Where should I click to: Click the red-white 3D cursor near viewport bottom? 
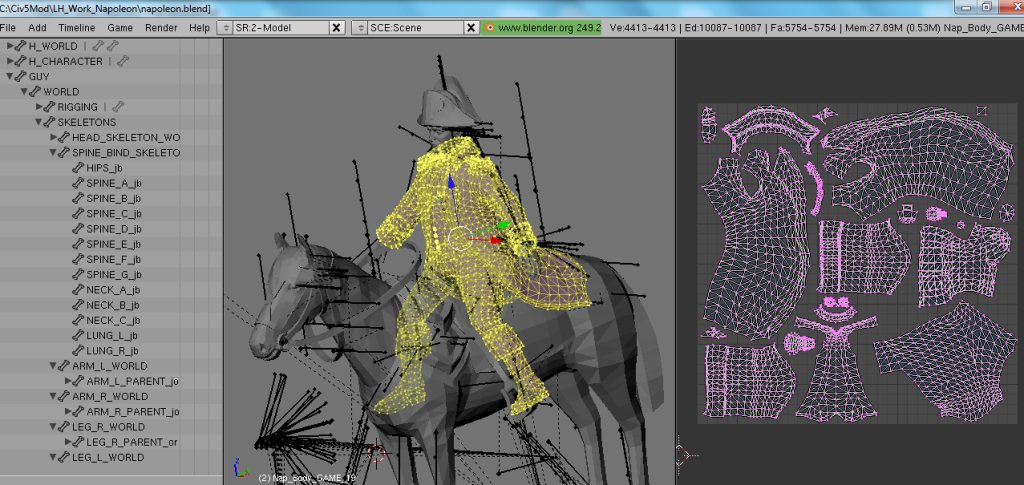[376, 453]
